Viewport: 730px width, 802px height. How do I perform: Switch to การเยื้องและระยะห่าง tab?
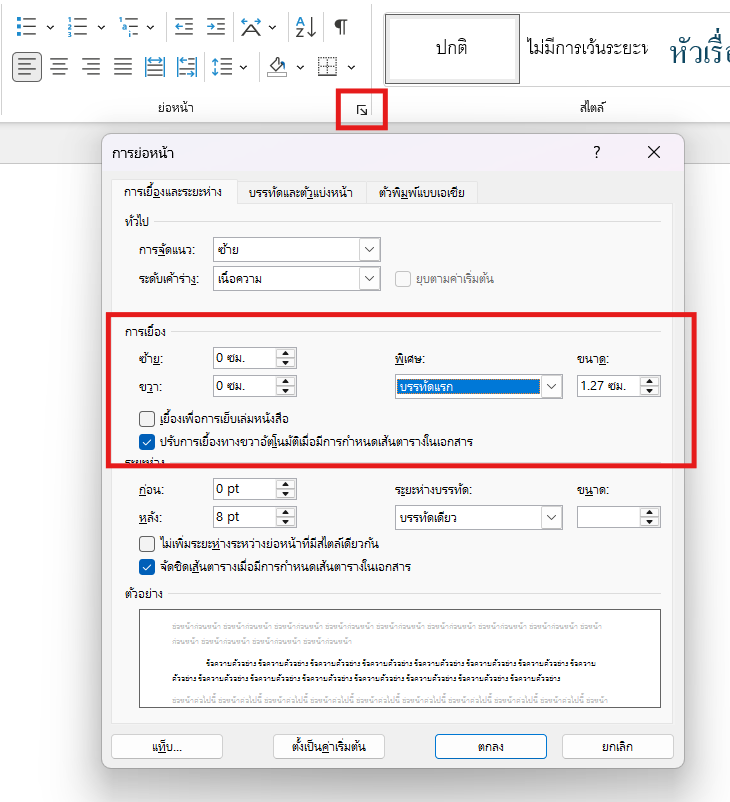coord(173,192)
